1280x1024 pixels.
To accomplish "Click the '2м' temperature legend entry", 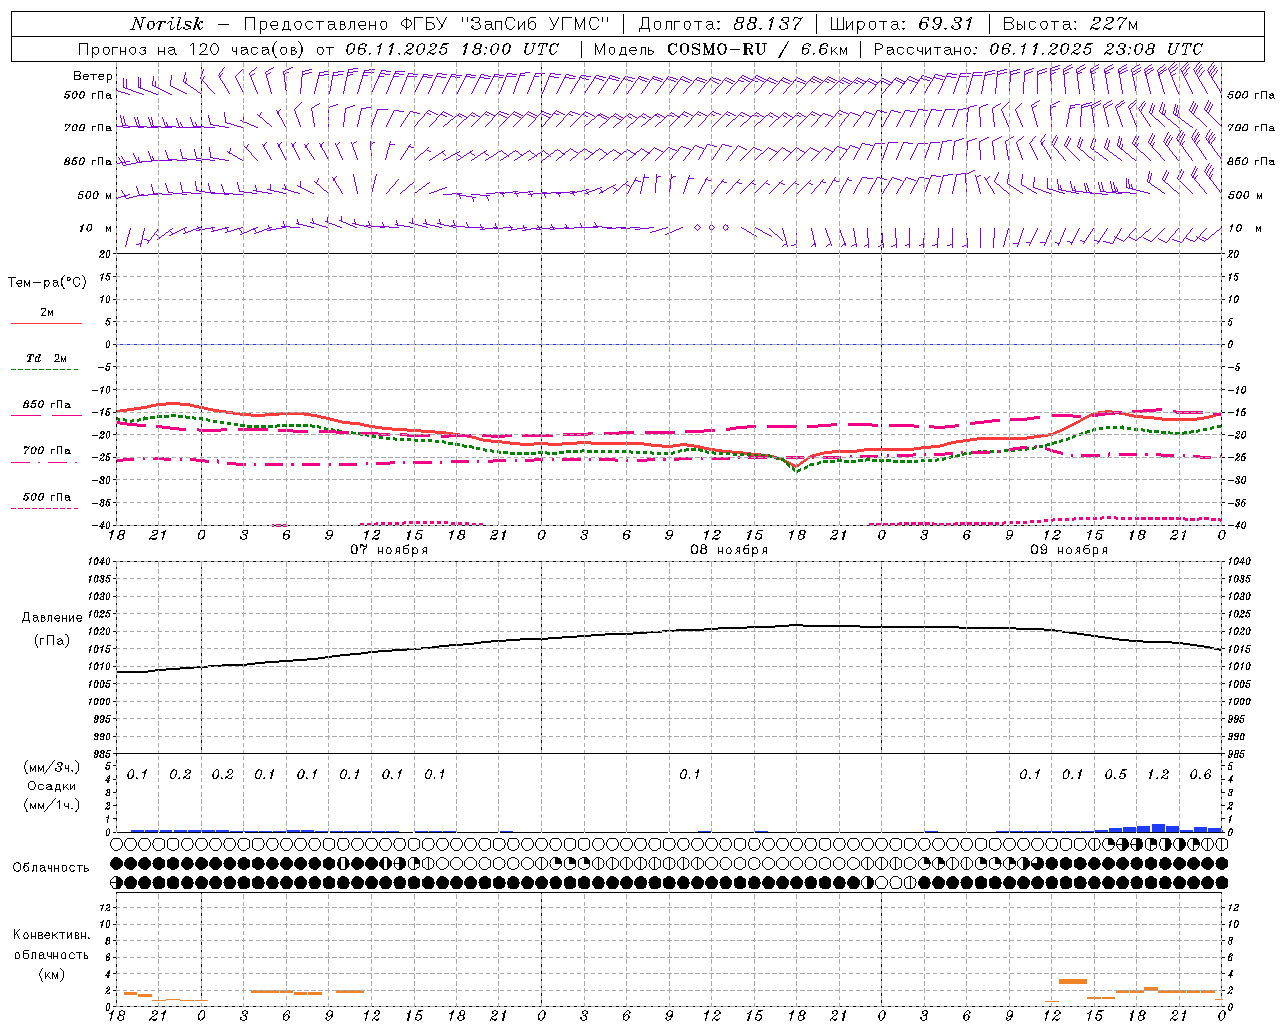I will pyautogui.click(x=47, y=313).
